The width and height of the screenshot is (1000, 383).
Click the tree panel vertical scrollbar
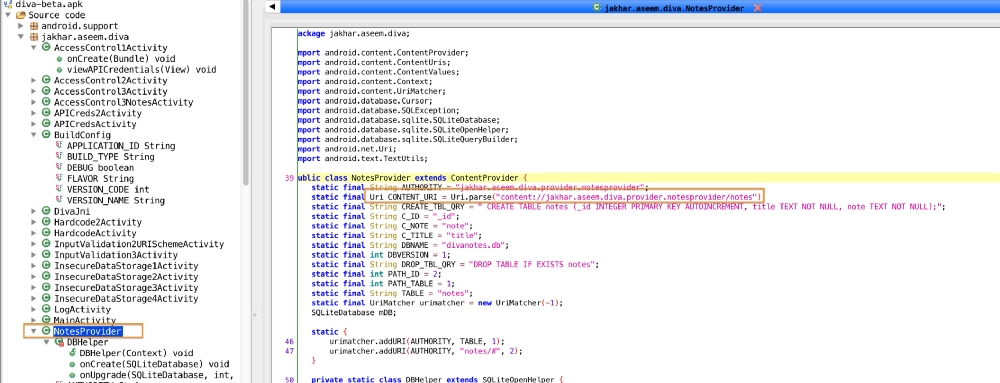click(246, 96)
